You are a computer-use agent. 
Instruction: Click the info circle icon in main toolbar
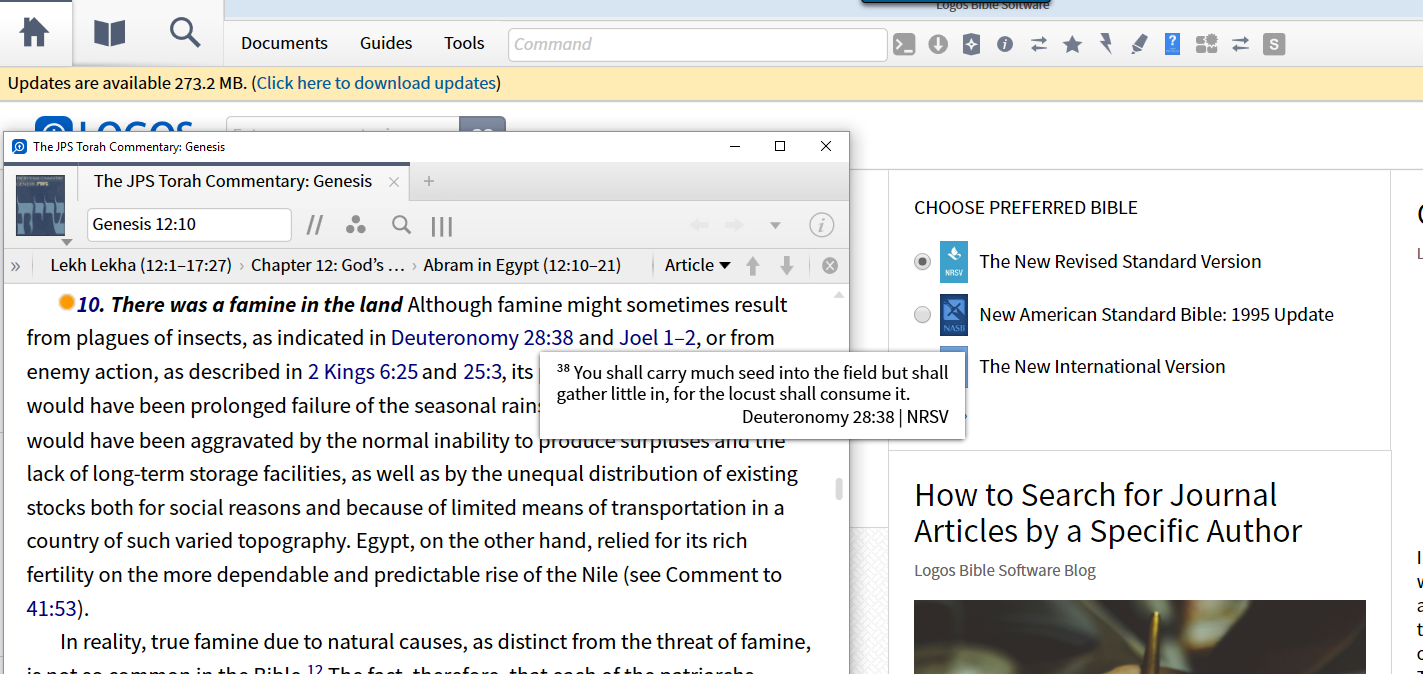1005,44
